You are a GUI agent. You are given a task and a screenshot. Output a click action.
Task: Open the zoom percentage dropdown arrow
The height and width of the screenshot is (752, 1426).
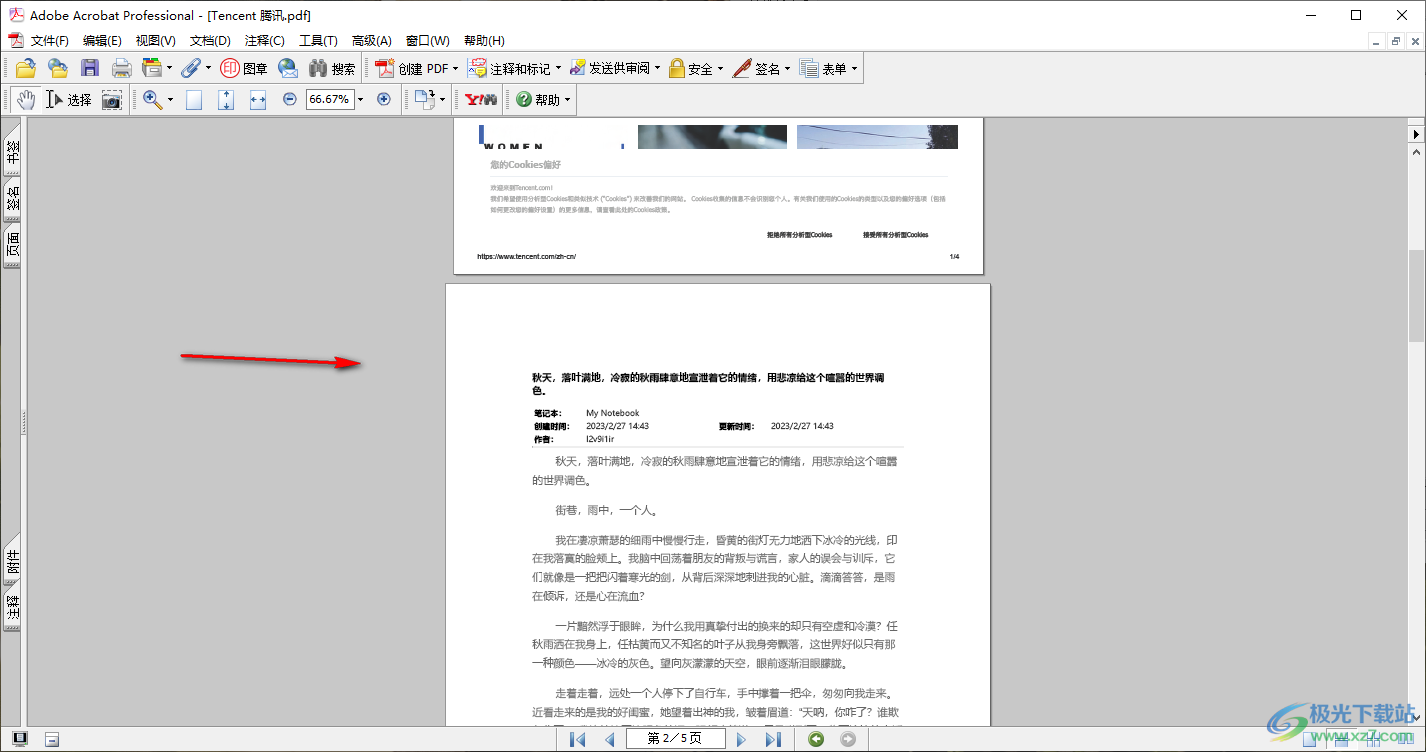coord(361,99)
